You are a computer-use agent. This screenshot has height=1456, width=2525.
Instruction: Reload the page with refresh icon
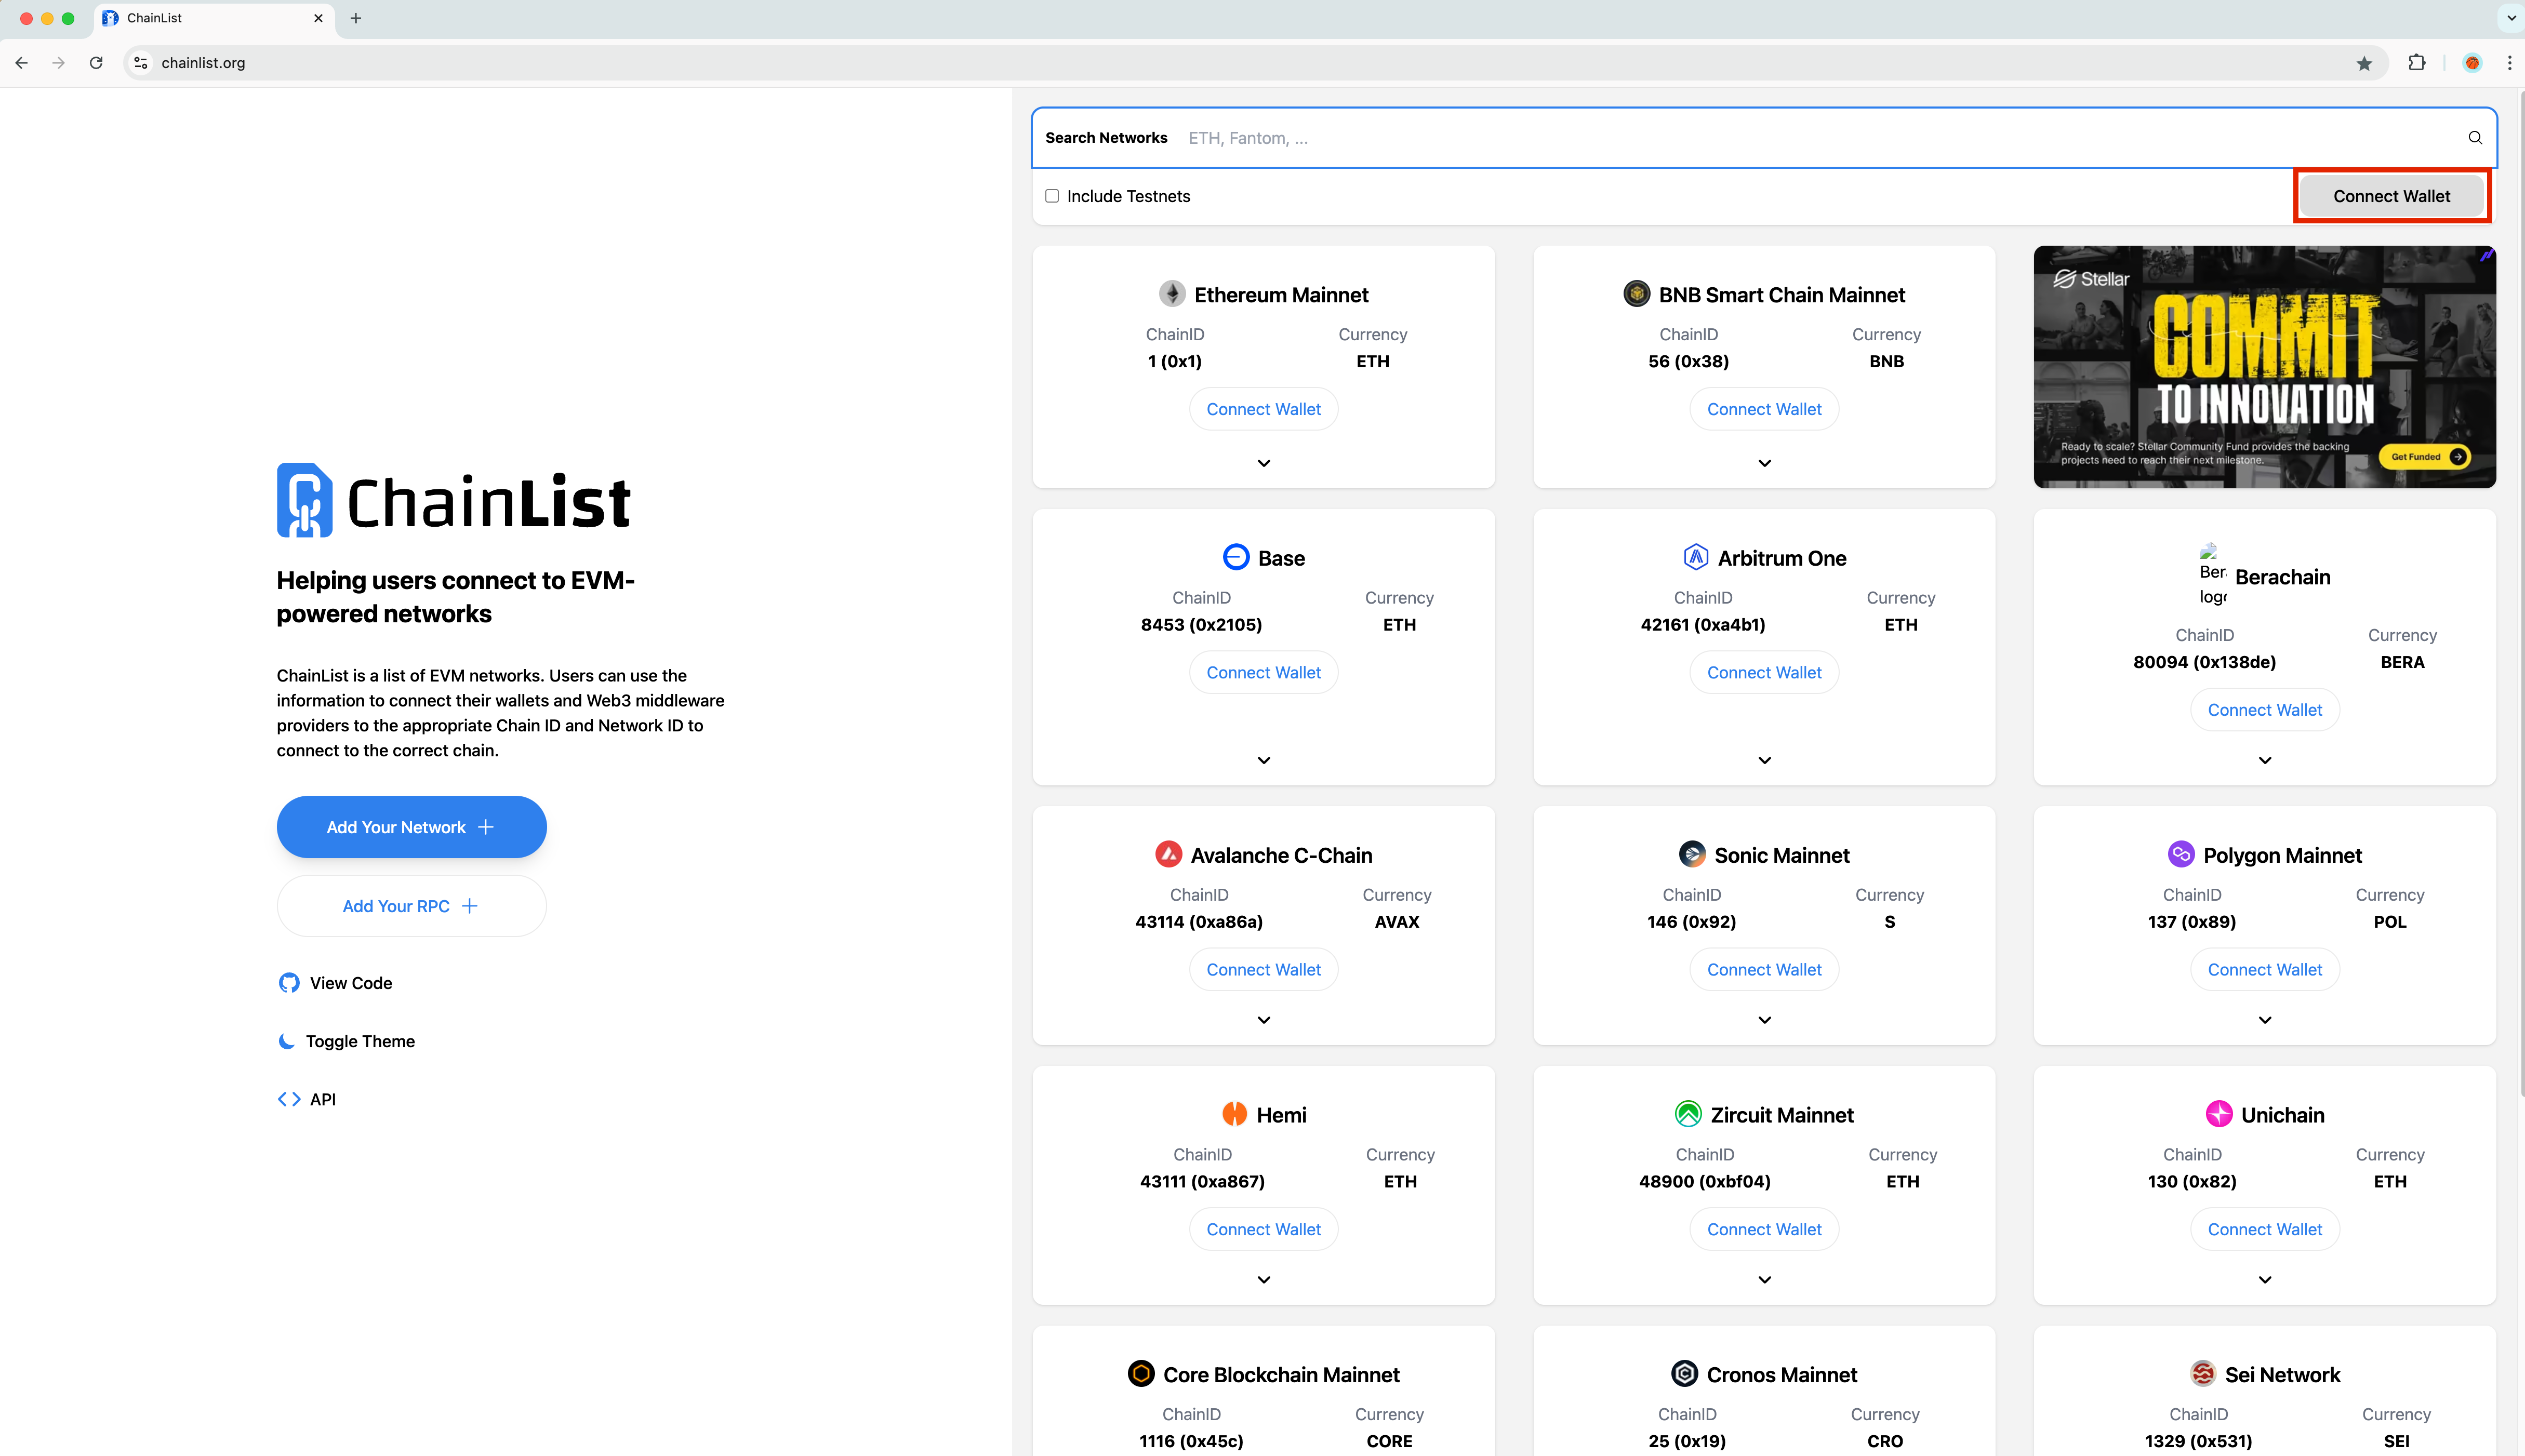coord(96,63)
